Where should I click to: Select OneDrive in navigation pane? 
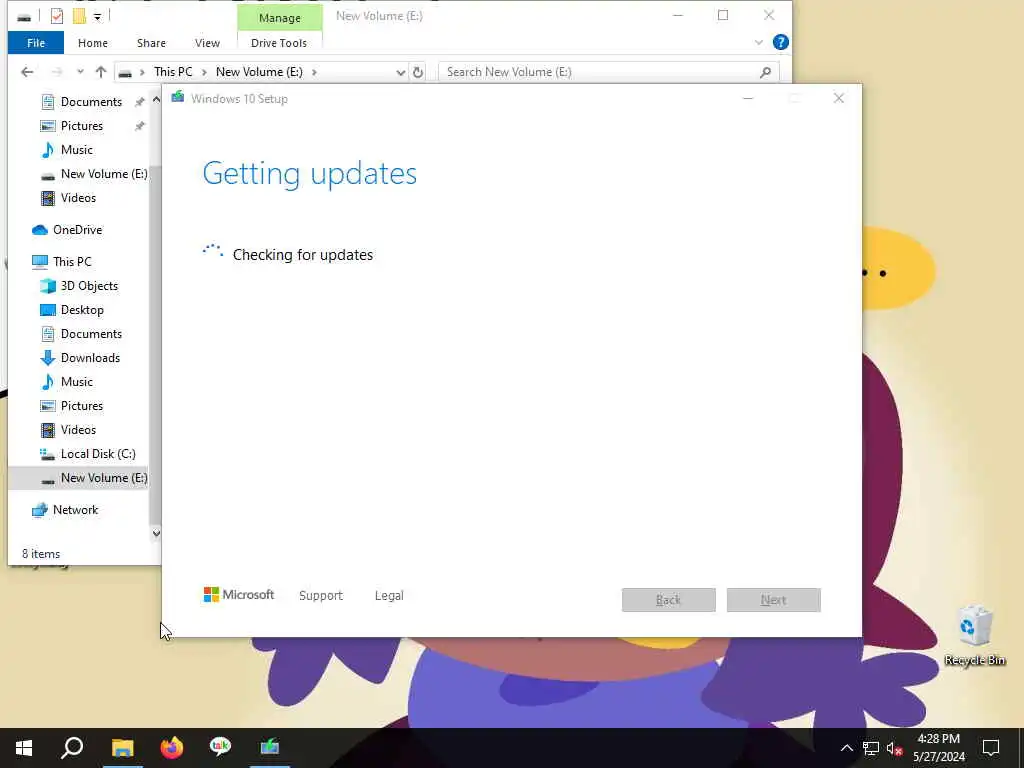pyautogui.click(x=77, y=230)
